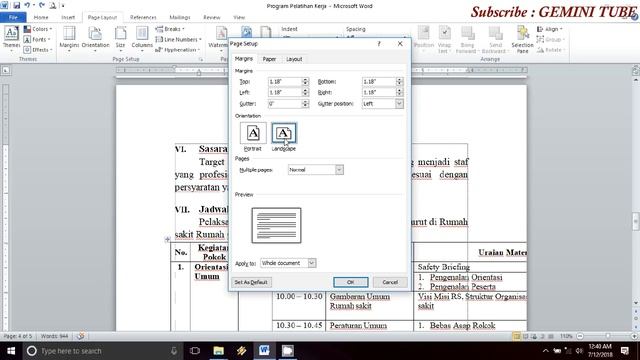Open Task View on taskbar

coord(195,351)
